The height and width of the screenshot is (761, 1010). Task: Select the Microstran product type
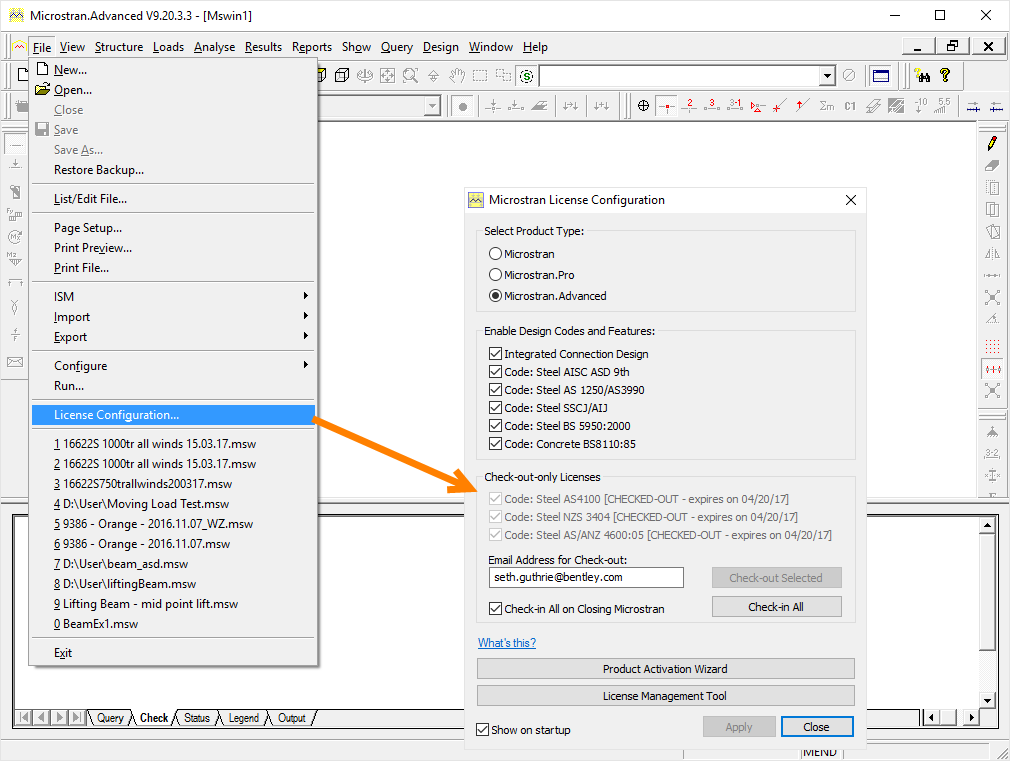[495, 254]
